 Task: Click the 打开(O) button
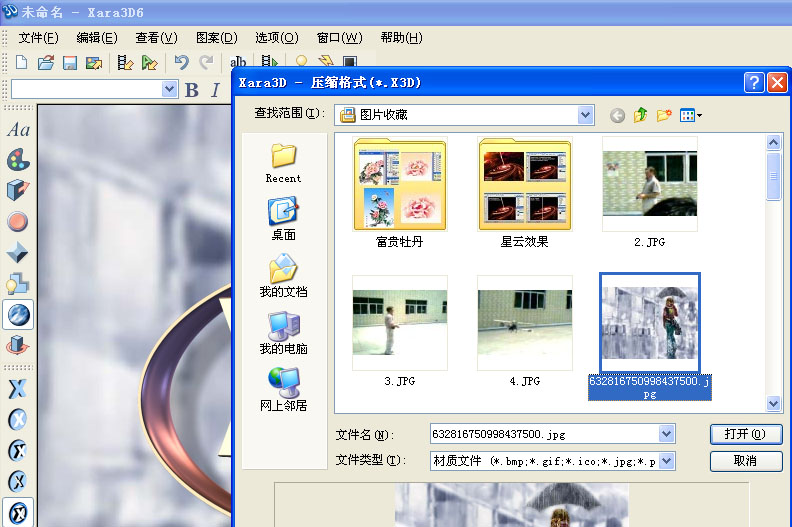(746, 434)
